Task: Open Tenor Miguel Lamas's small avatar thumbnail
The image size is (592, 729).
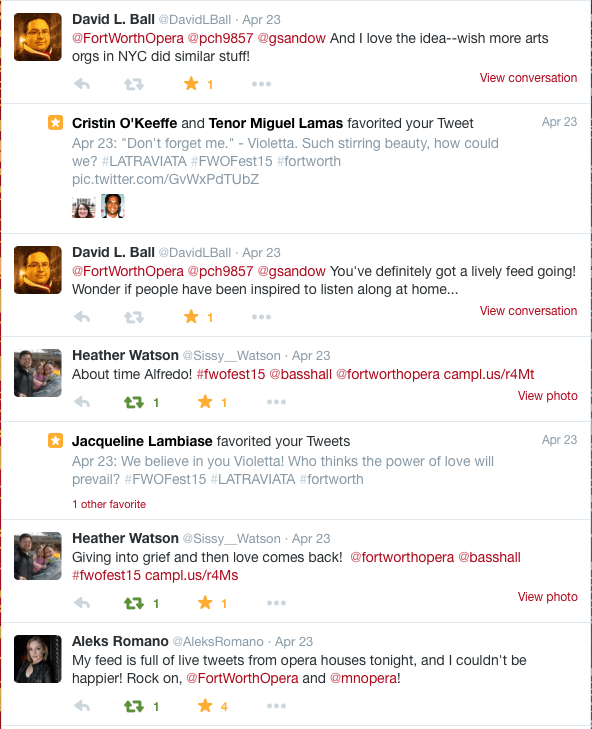Action: [x=113, y=206]
